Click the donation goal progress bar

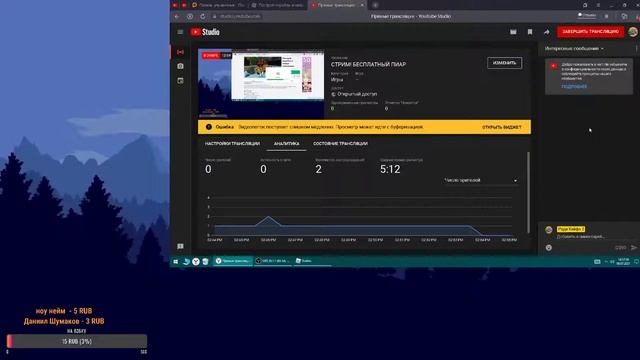click(x=77, y=341)
